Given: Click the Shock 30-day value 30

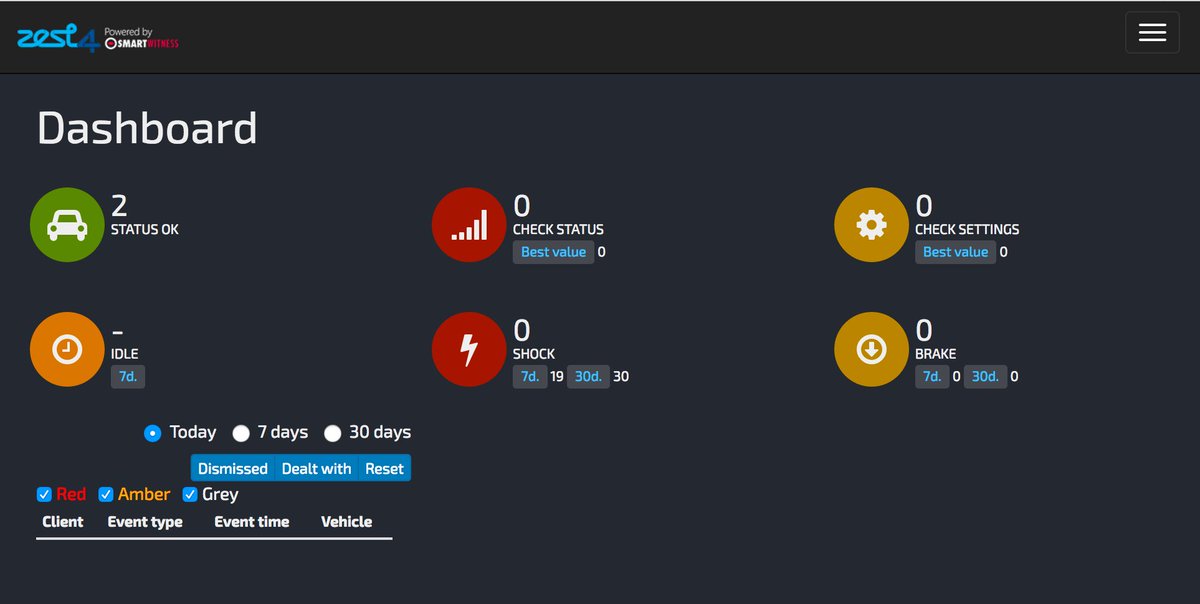Looking at the screenshot, I should [x=621, y=377].
